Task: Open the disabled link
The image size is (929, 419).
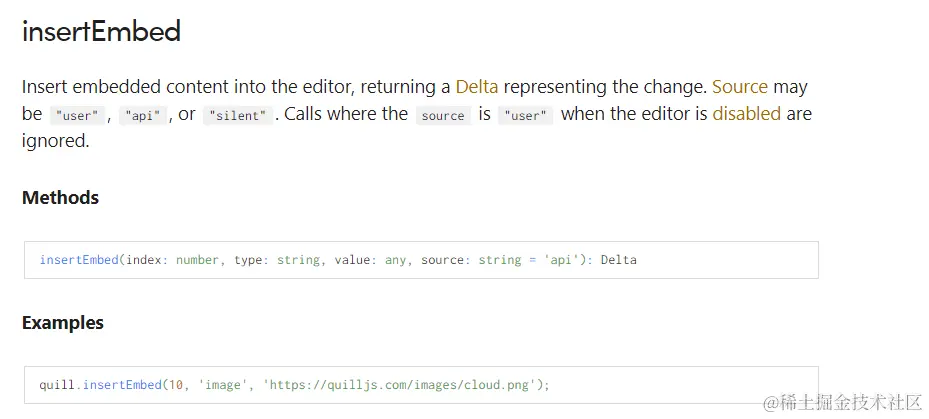Action: pyautogui.click(x=746, y=114)
